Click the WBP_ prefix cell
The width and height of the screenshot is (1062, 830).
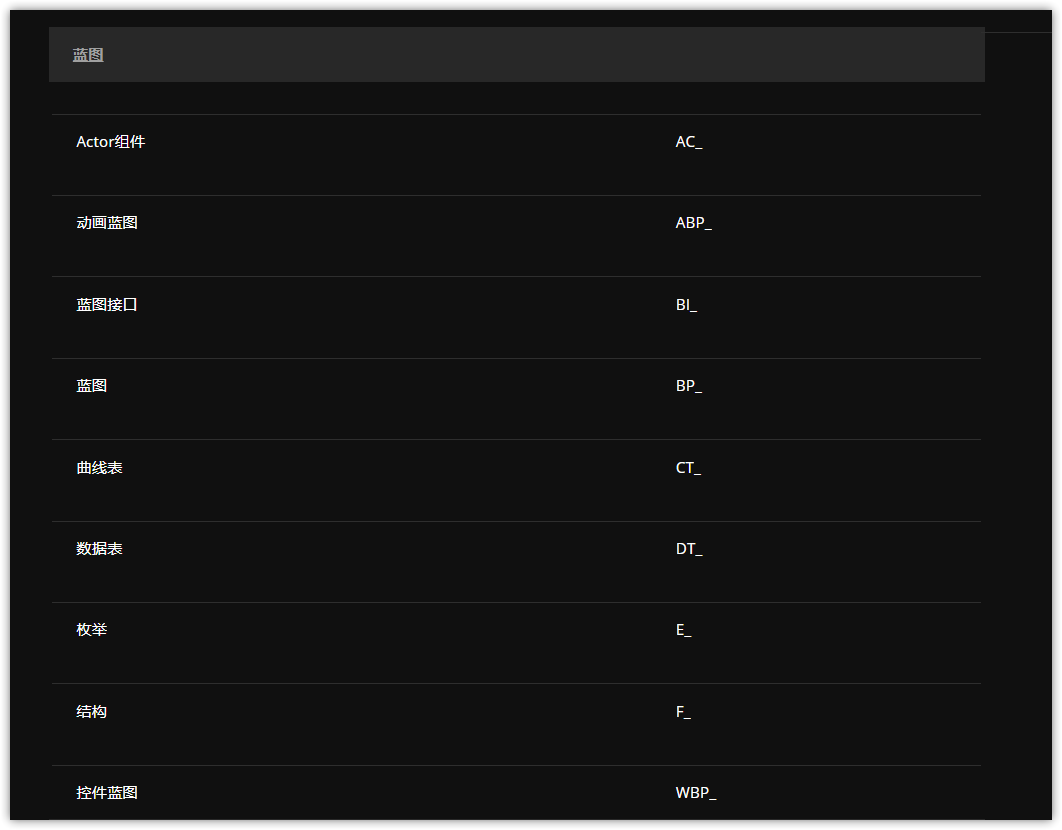[696, 793]
